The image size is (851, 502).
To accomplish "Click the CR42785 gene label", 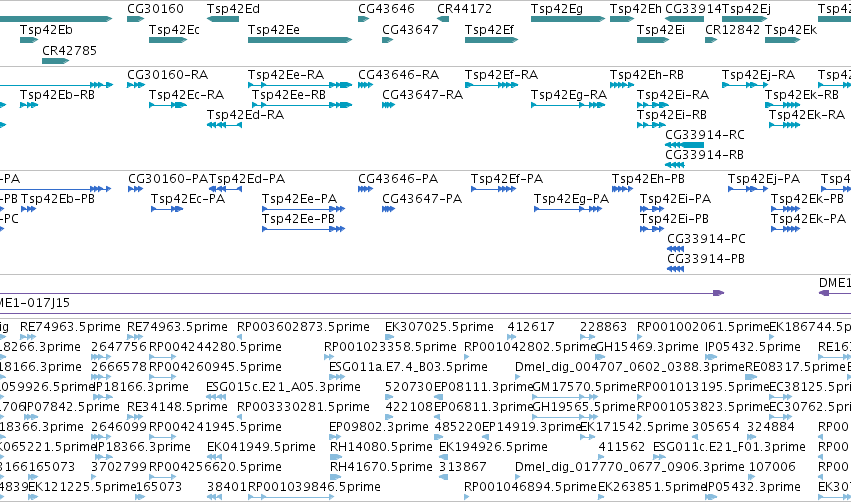I will pos(69,50).
